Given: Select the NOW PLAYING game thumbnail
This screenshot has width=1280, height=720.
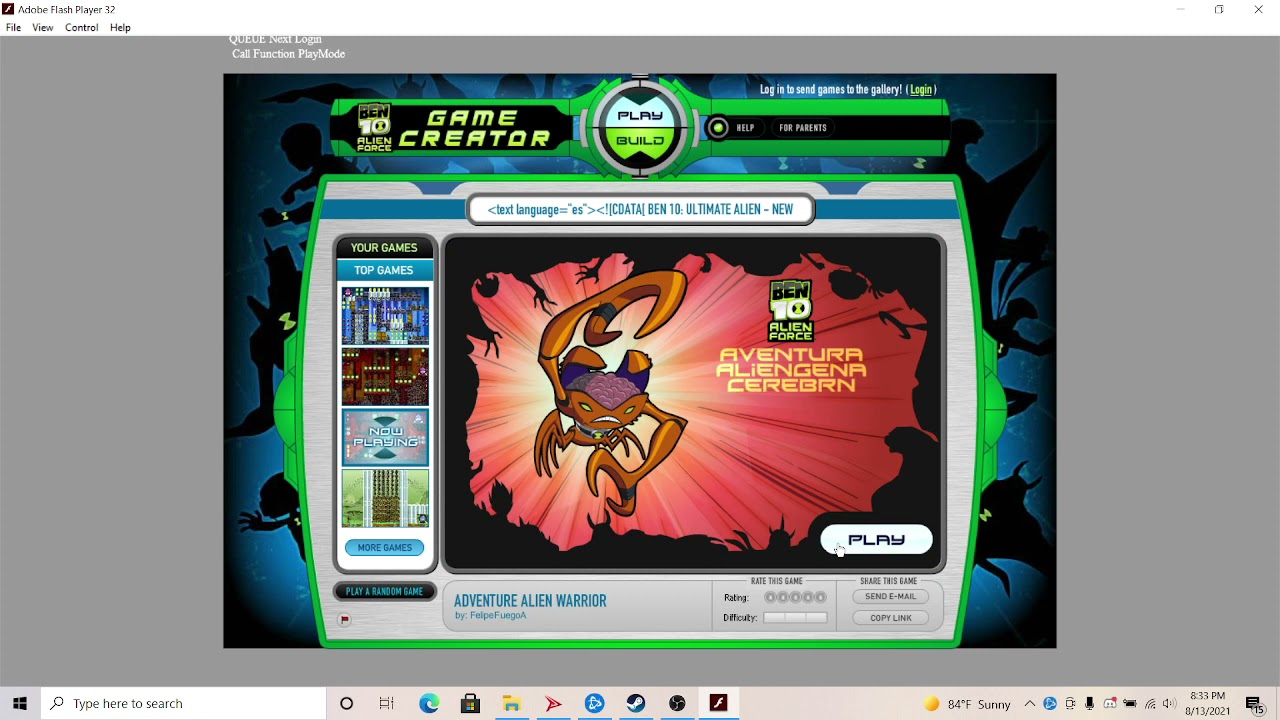Looking at the screenshot, I should 385,437.
